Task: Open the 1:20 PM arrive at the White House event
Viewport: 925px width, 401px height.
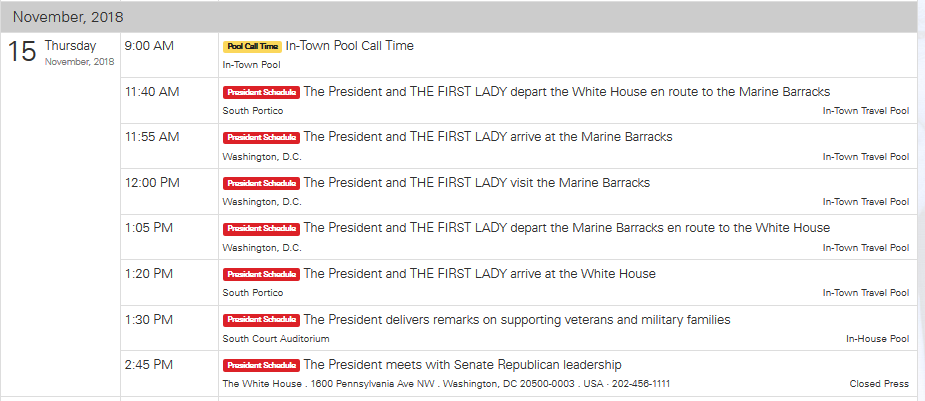Action: tap(479, 274)
